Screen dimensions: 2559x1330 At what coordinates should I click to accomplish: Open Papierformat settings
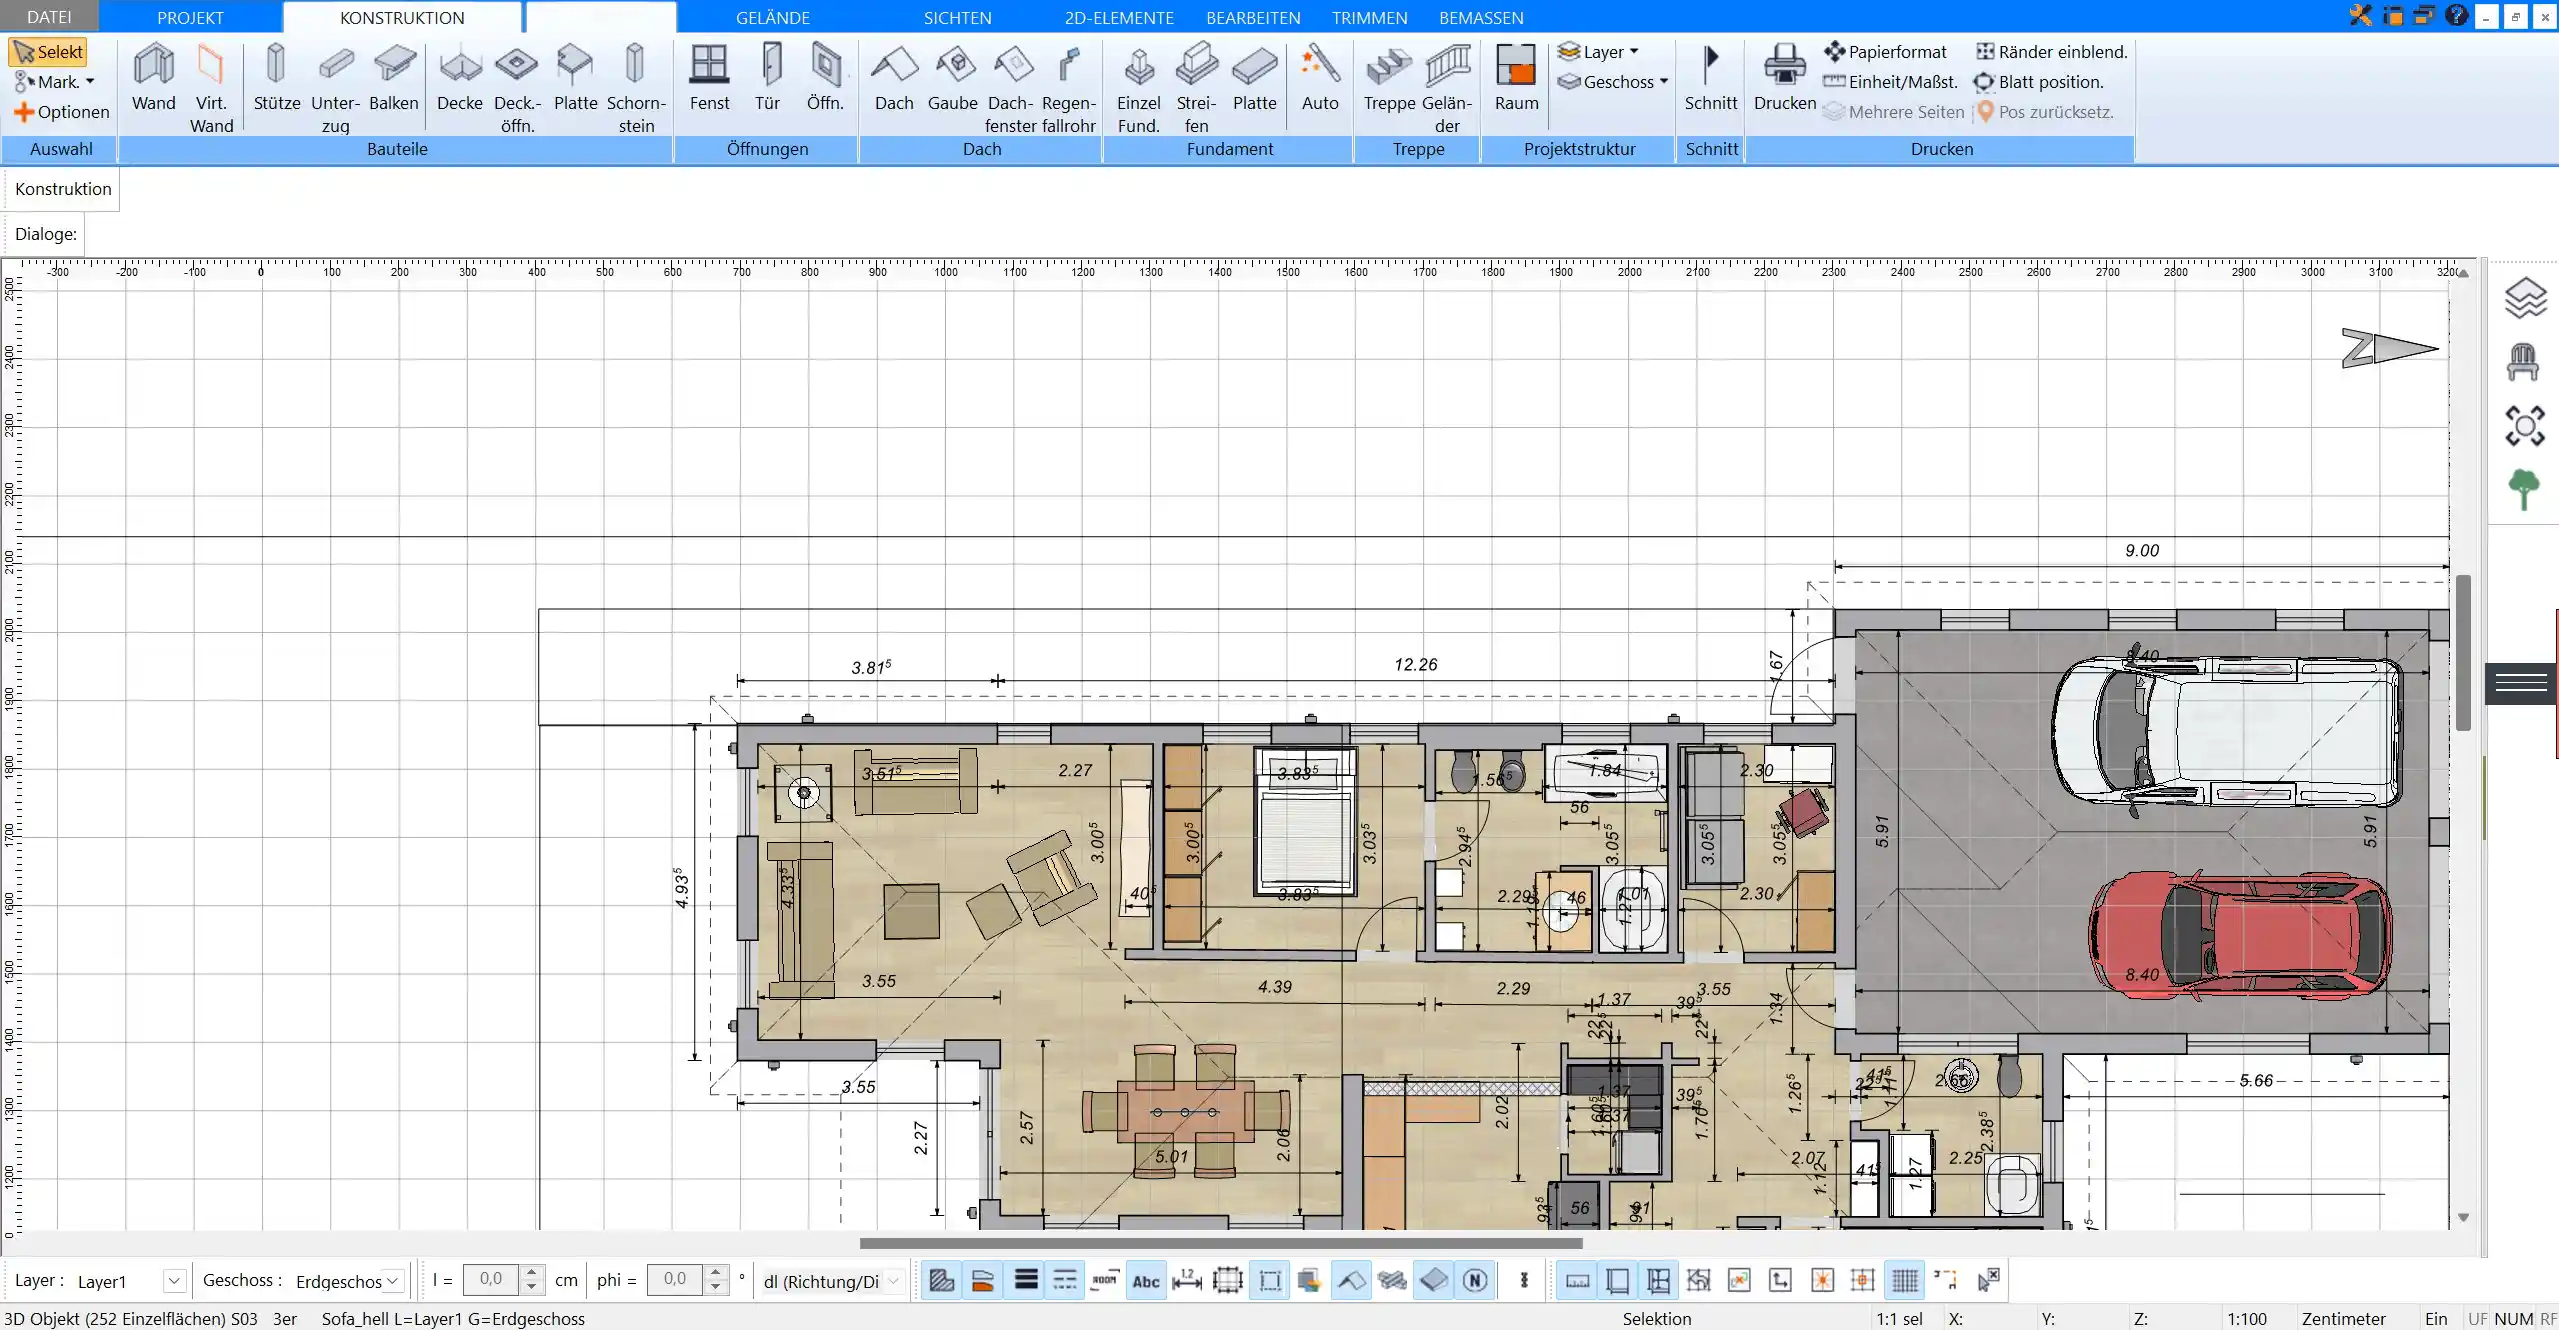point(1885,52)
